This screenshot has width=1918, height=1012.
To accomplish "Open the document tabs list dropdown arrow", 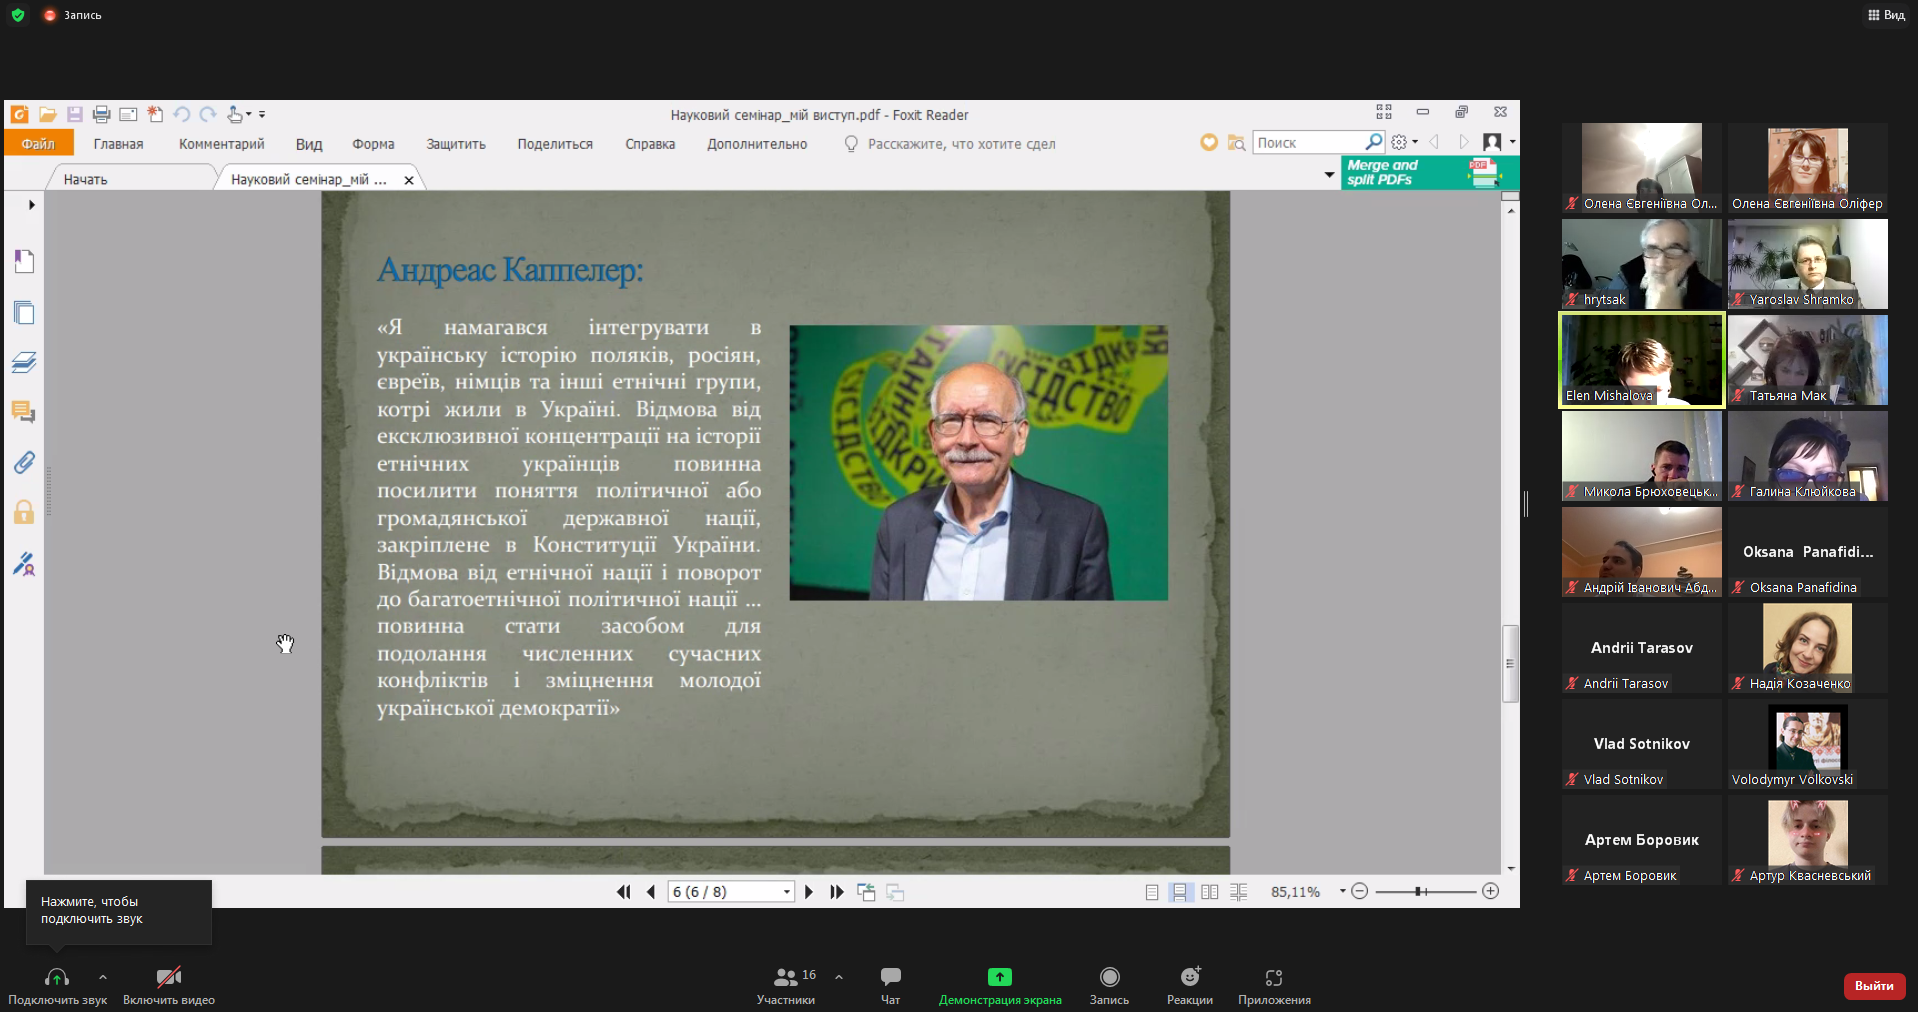I will coord(1329,175).
